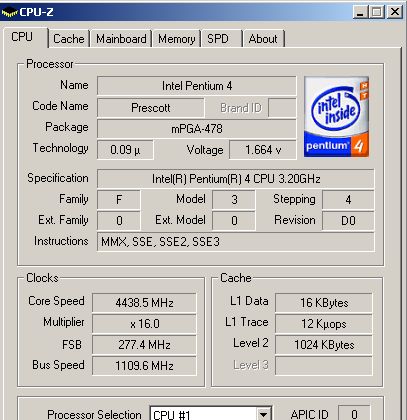Click the L1 Trace value '12 Kµops'

point(324,324)
